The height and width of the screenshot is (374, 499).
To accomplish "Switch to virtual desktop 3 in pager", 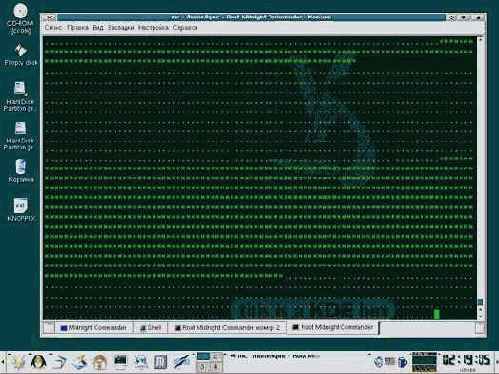I will pos(203,366).
